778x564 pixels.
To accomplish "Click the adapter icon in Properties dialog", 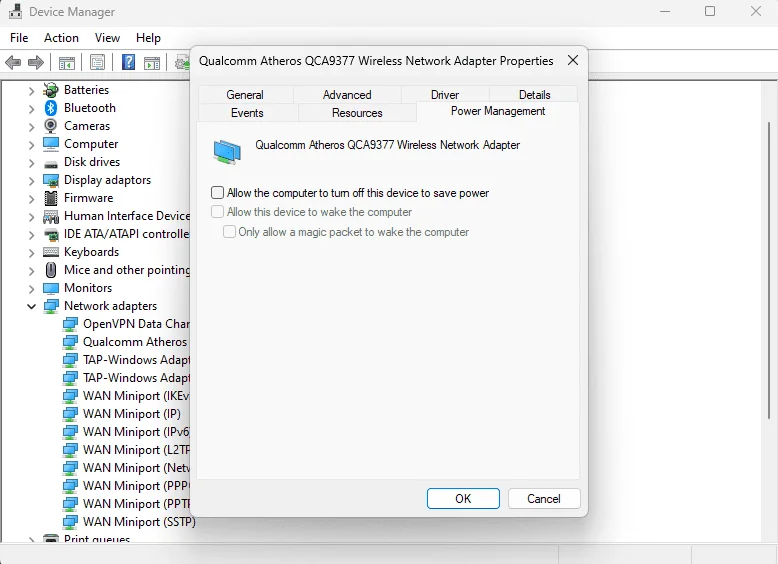I will pyautogui.click(x=227, y=152).
